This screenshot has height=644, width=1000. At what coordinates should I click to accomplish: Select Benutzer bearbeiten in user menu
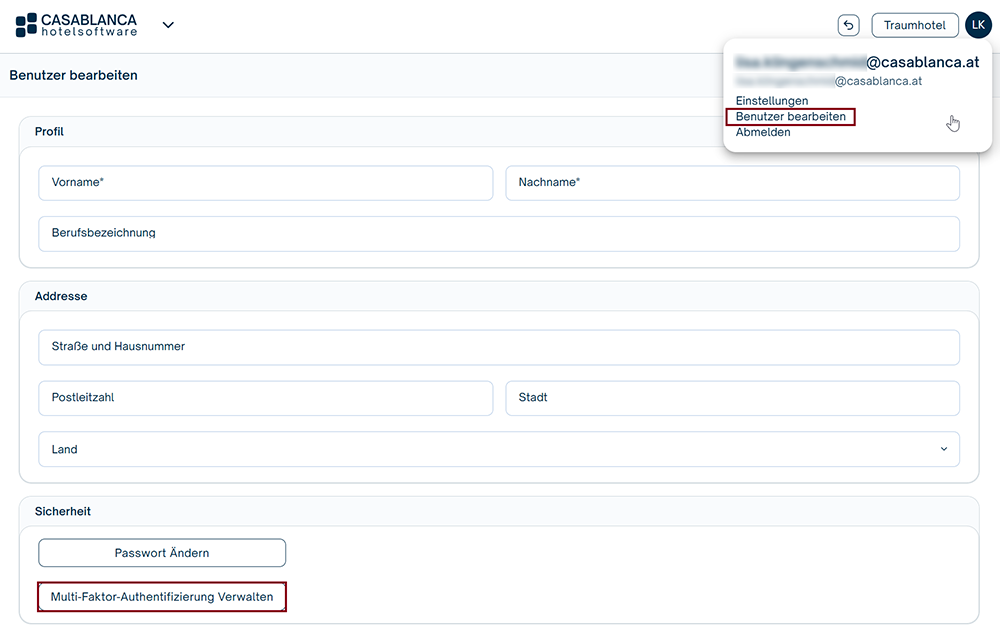click(790, 117)
